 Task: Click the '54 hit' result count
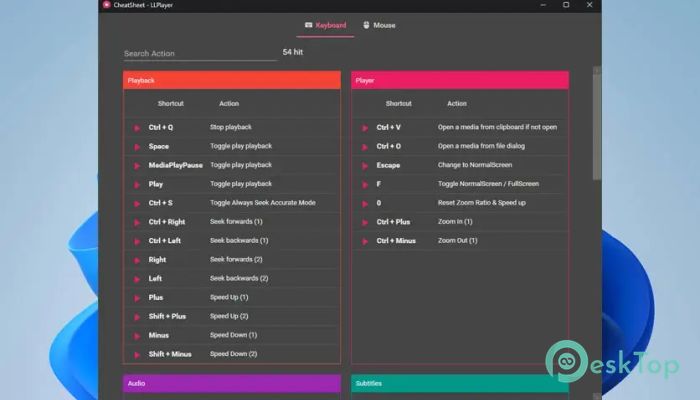click(x=293, y=52)
